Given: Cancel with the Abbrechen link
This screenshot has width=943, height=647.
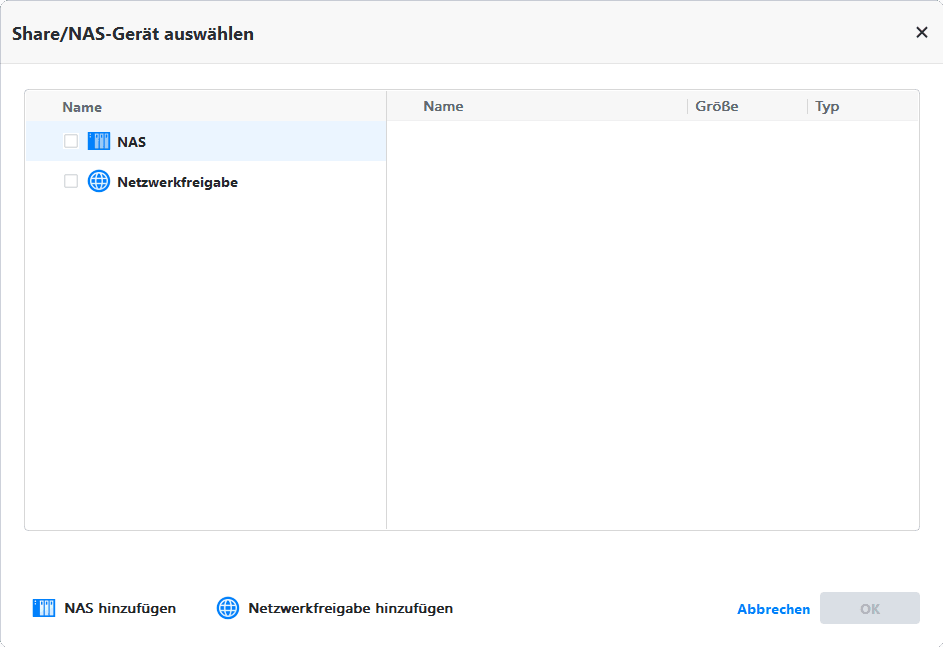Looking at the screenshot, I should [773, 609].
